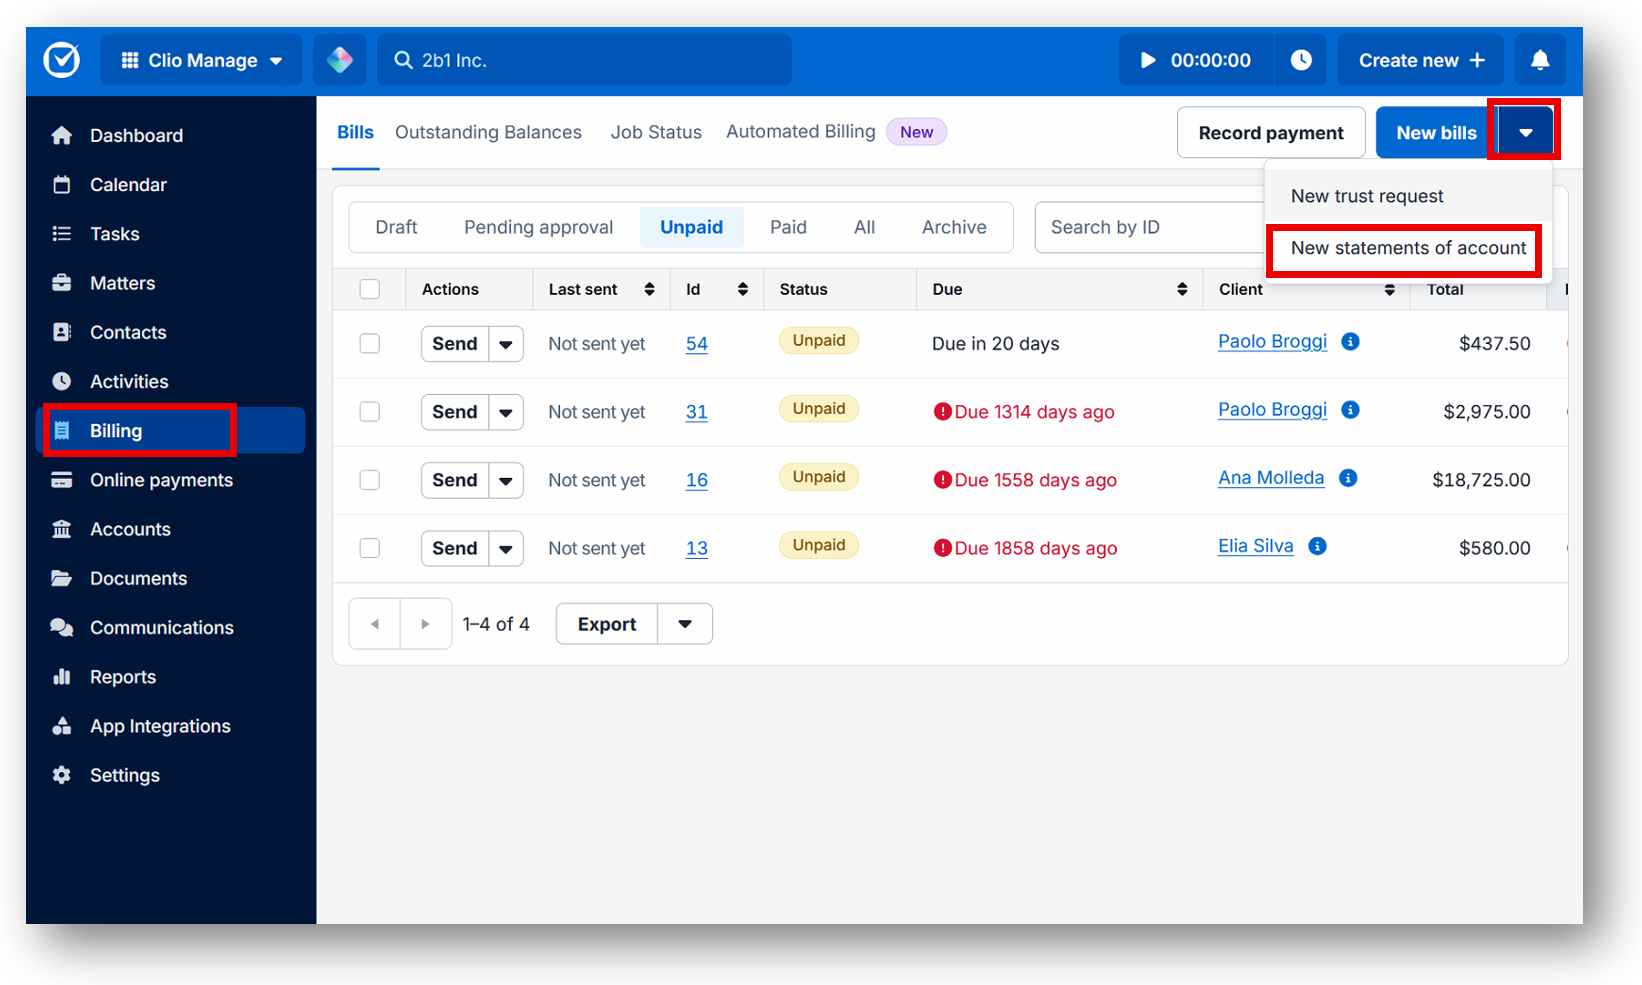Open the Dashboard from the sidebar

tap(136, 135)
